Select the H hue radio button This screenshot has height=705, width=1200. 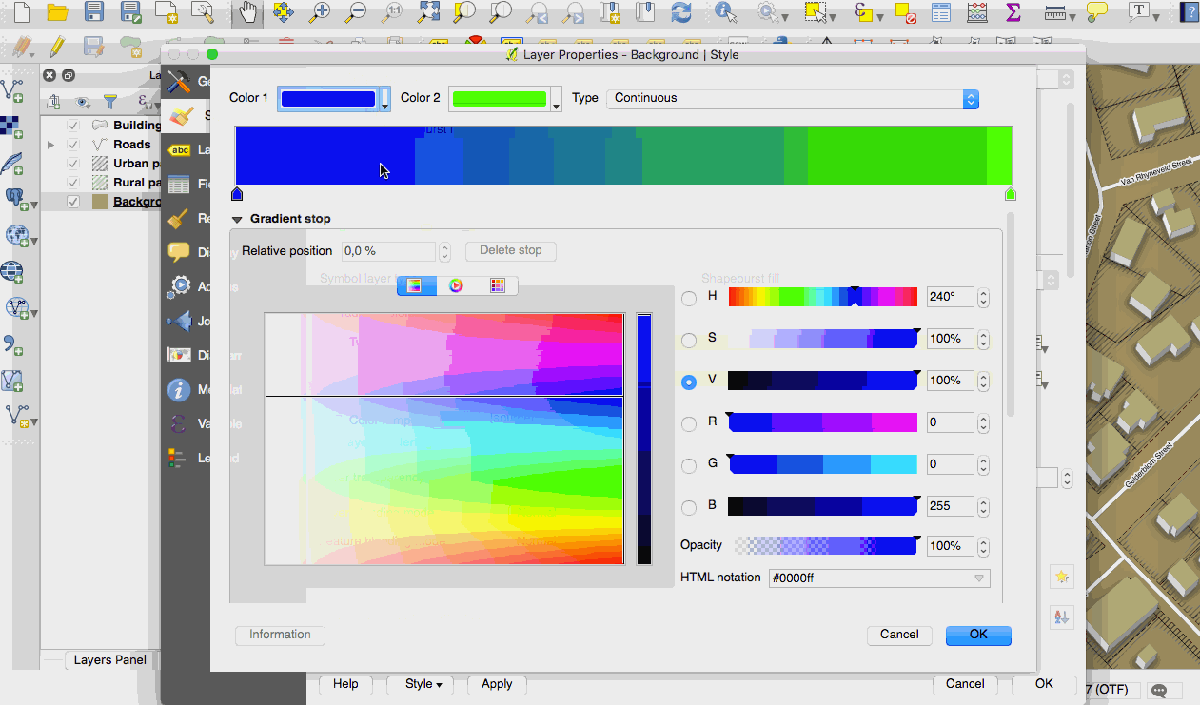point(689,297)
